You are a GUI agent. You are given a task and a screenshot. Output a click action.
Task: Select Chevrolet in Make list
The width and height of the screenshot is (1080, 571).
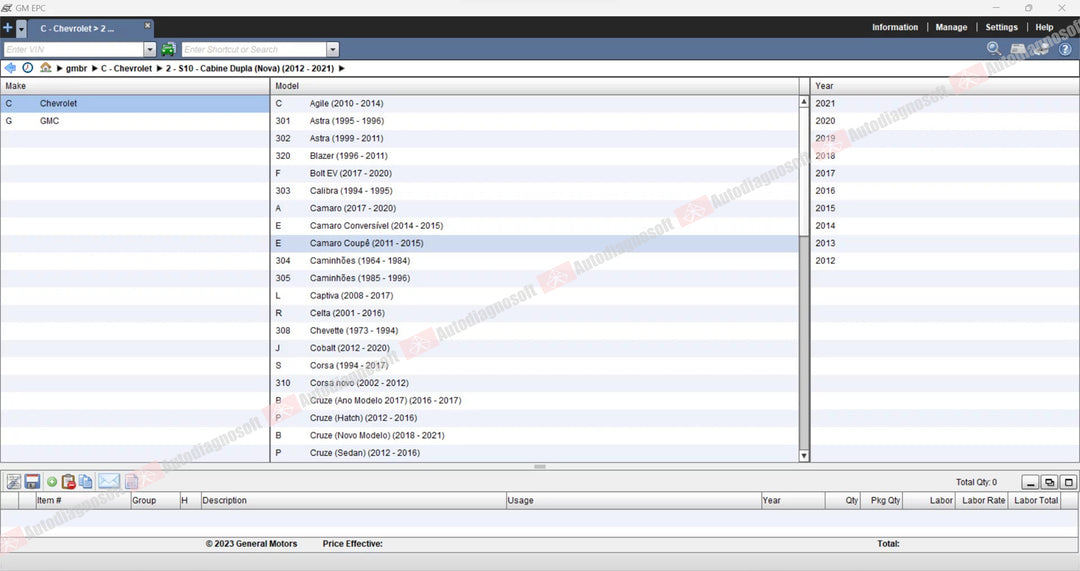click(x=135, y=103)
